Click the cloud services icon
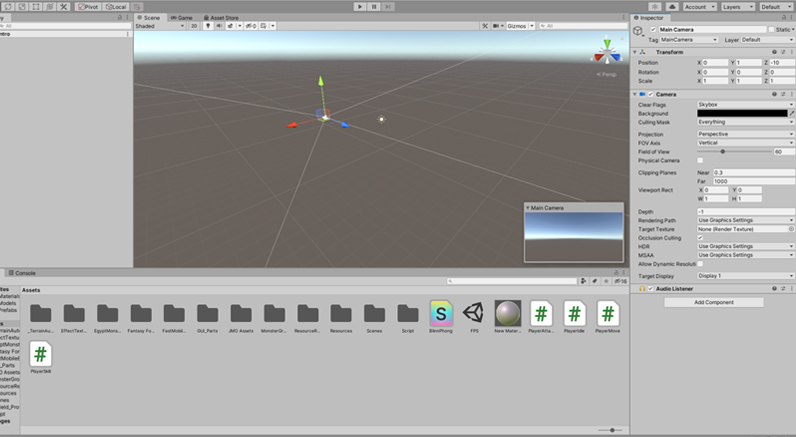The image size is (796, 437). (671, 6)
